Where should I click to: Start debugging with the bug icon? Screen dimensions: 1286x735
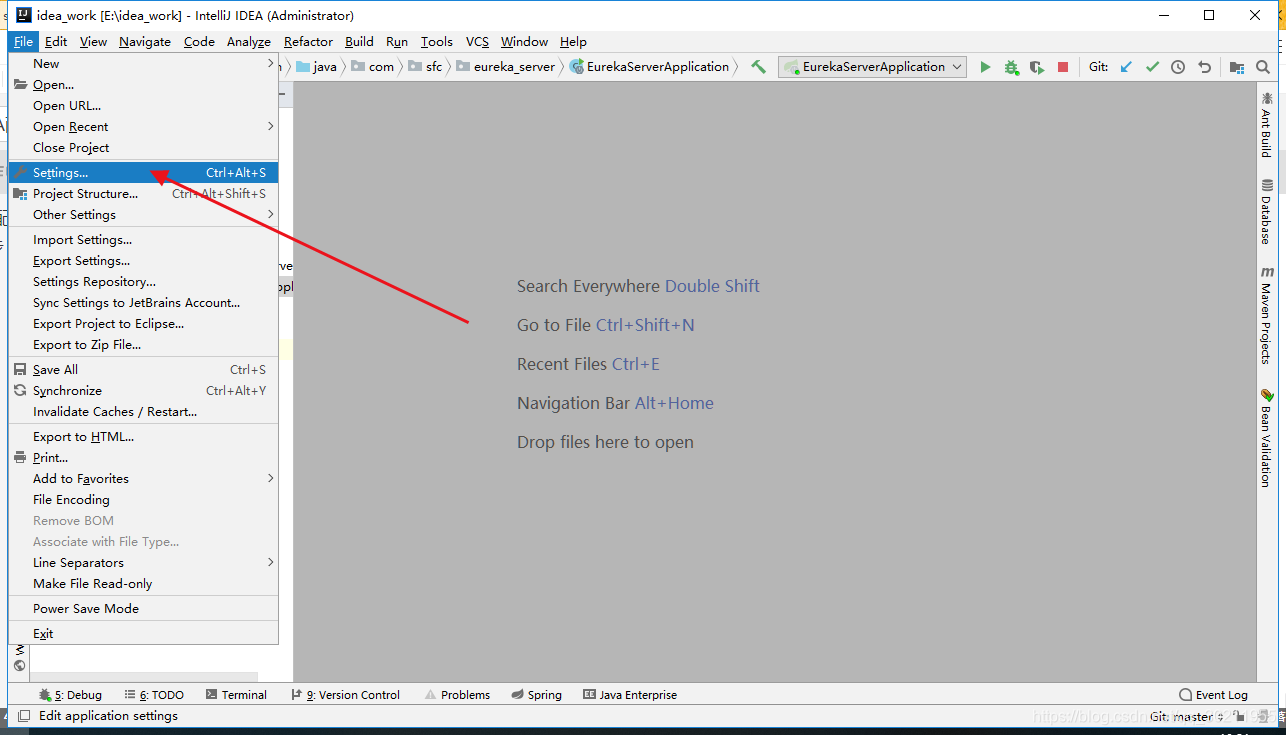(1011, 67)
